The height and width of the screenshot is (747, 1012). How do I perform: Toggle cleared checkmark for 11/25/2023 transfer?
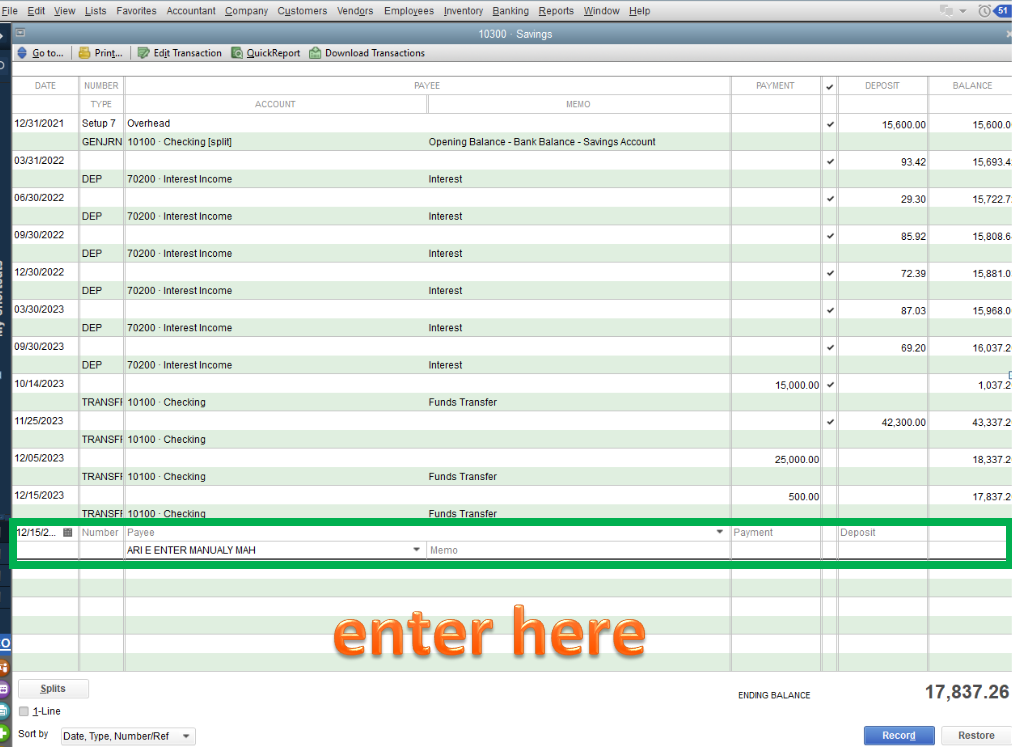(x=830, y=422)
